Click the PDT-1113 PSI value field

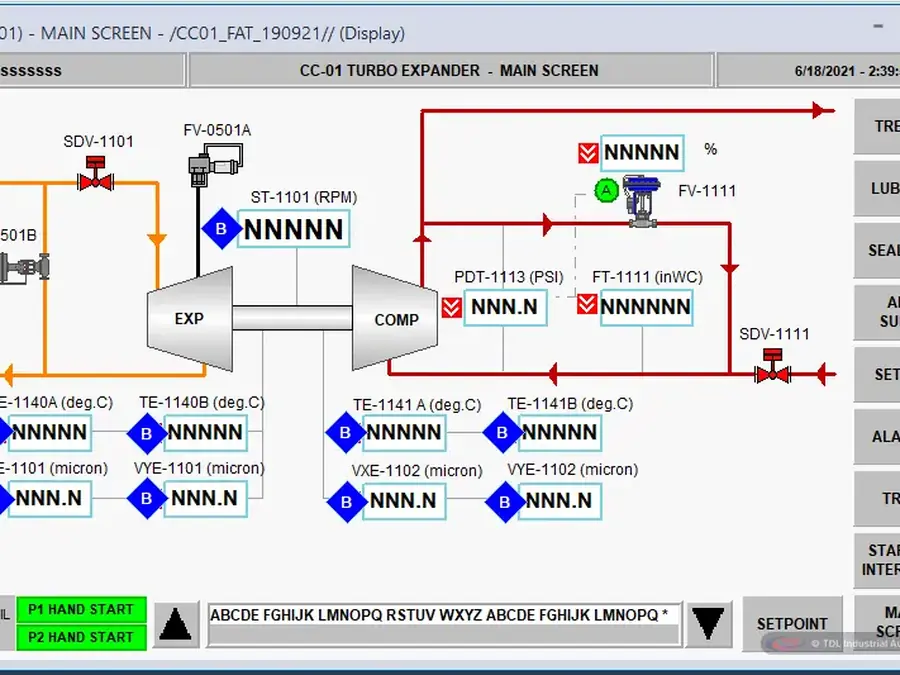(505, 308)
